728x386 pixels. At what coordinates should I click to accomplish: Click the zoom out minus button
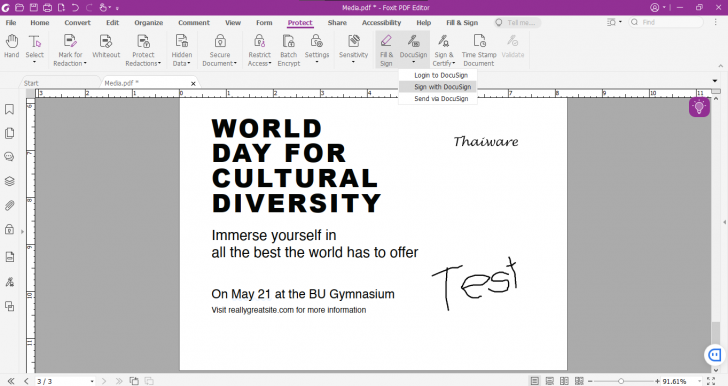(x=591, y=381)
